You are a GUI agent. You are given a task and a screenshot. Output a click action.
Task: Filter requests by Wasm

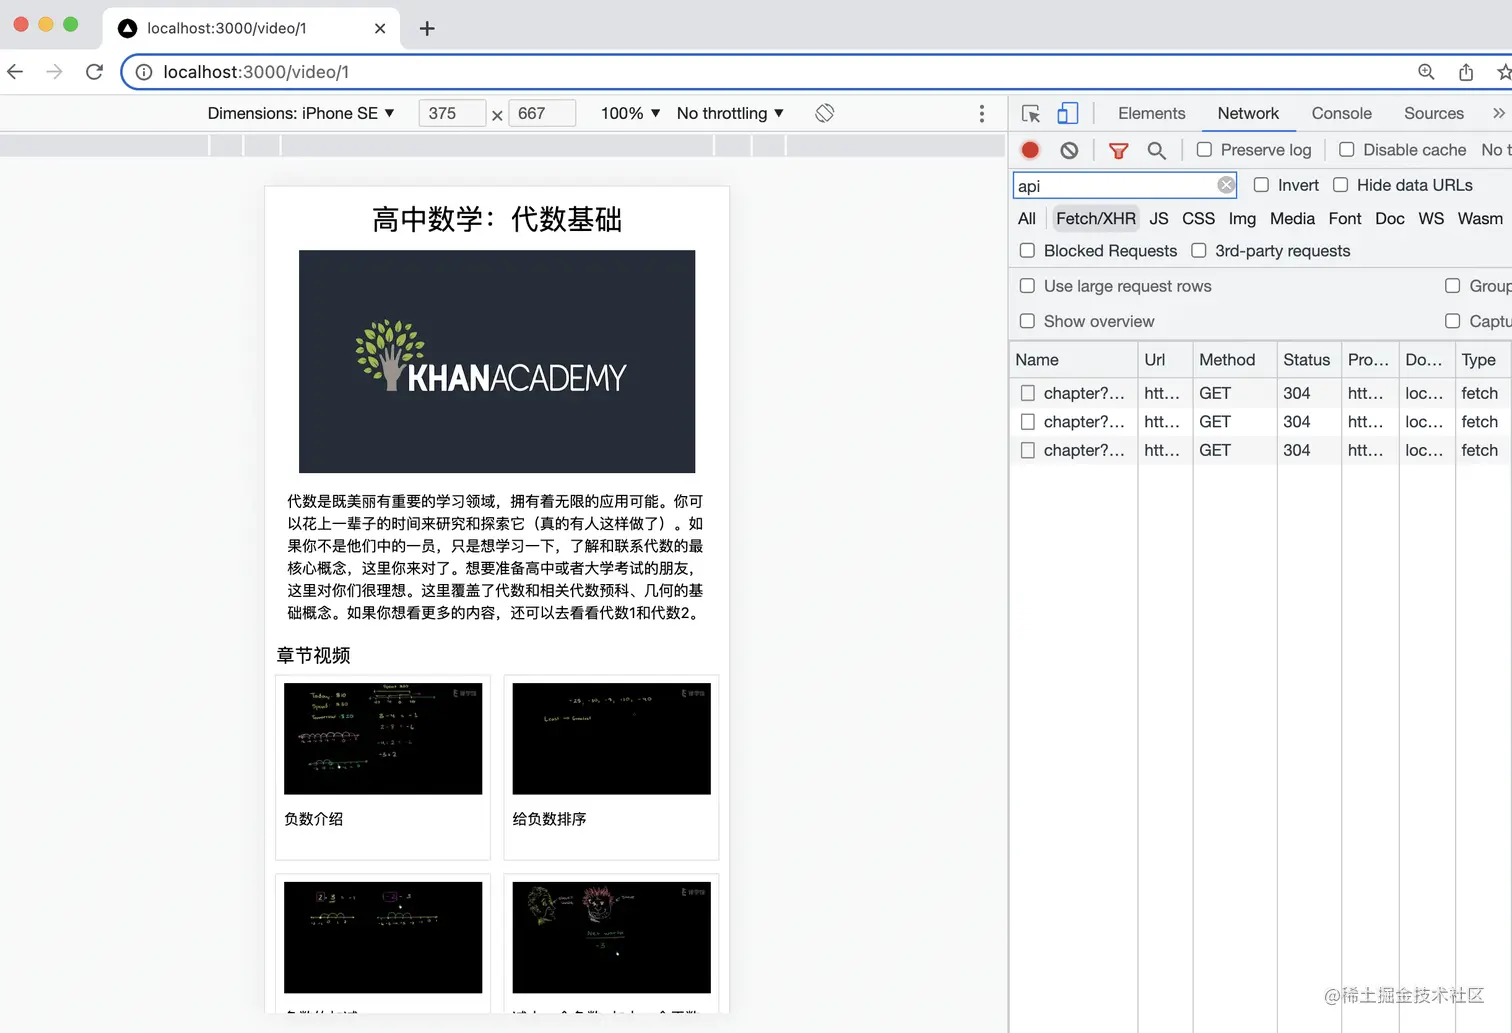1480,218
